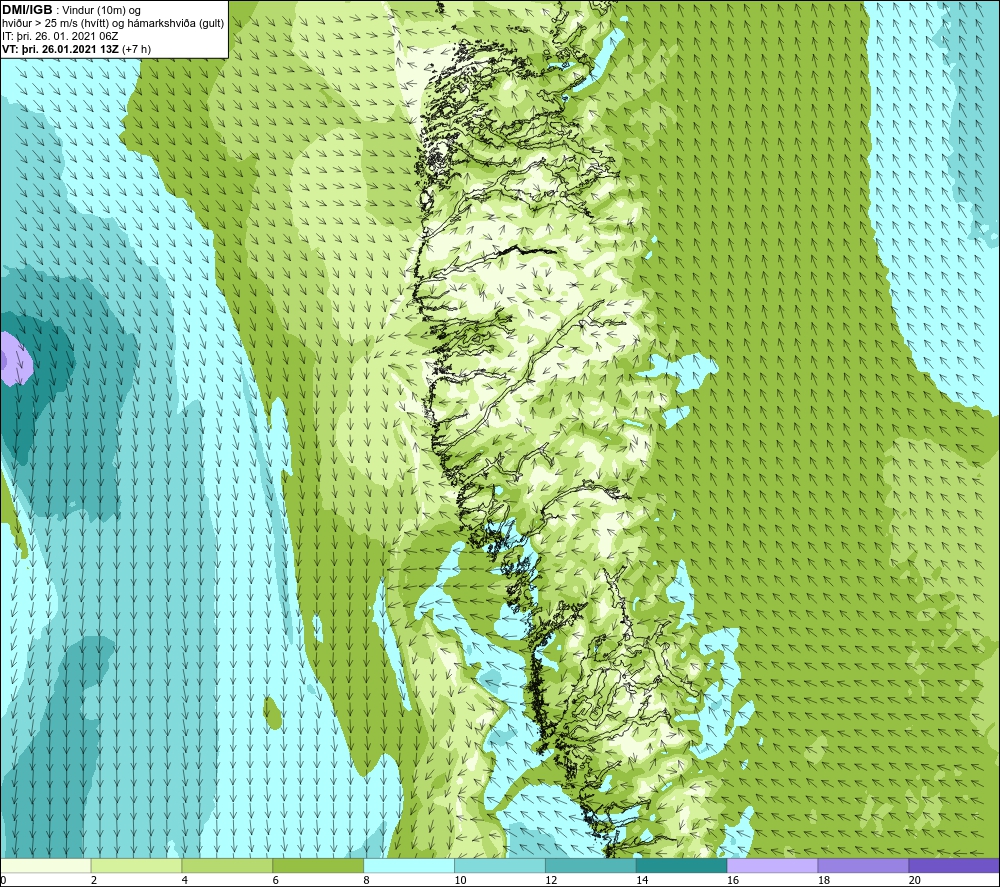
Task: Click the legend scale value "6"
Action: 276,880
